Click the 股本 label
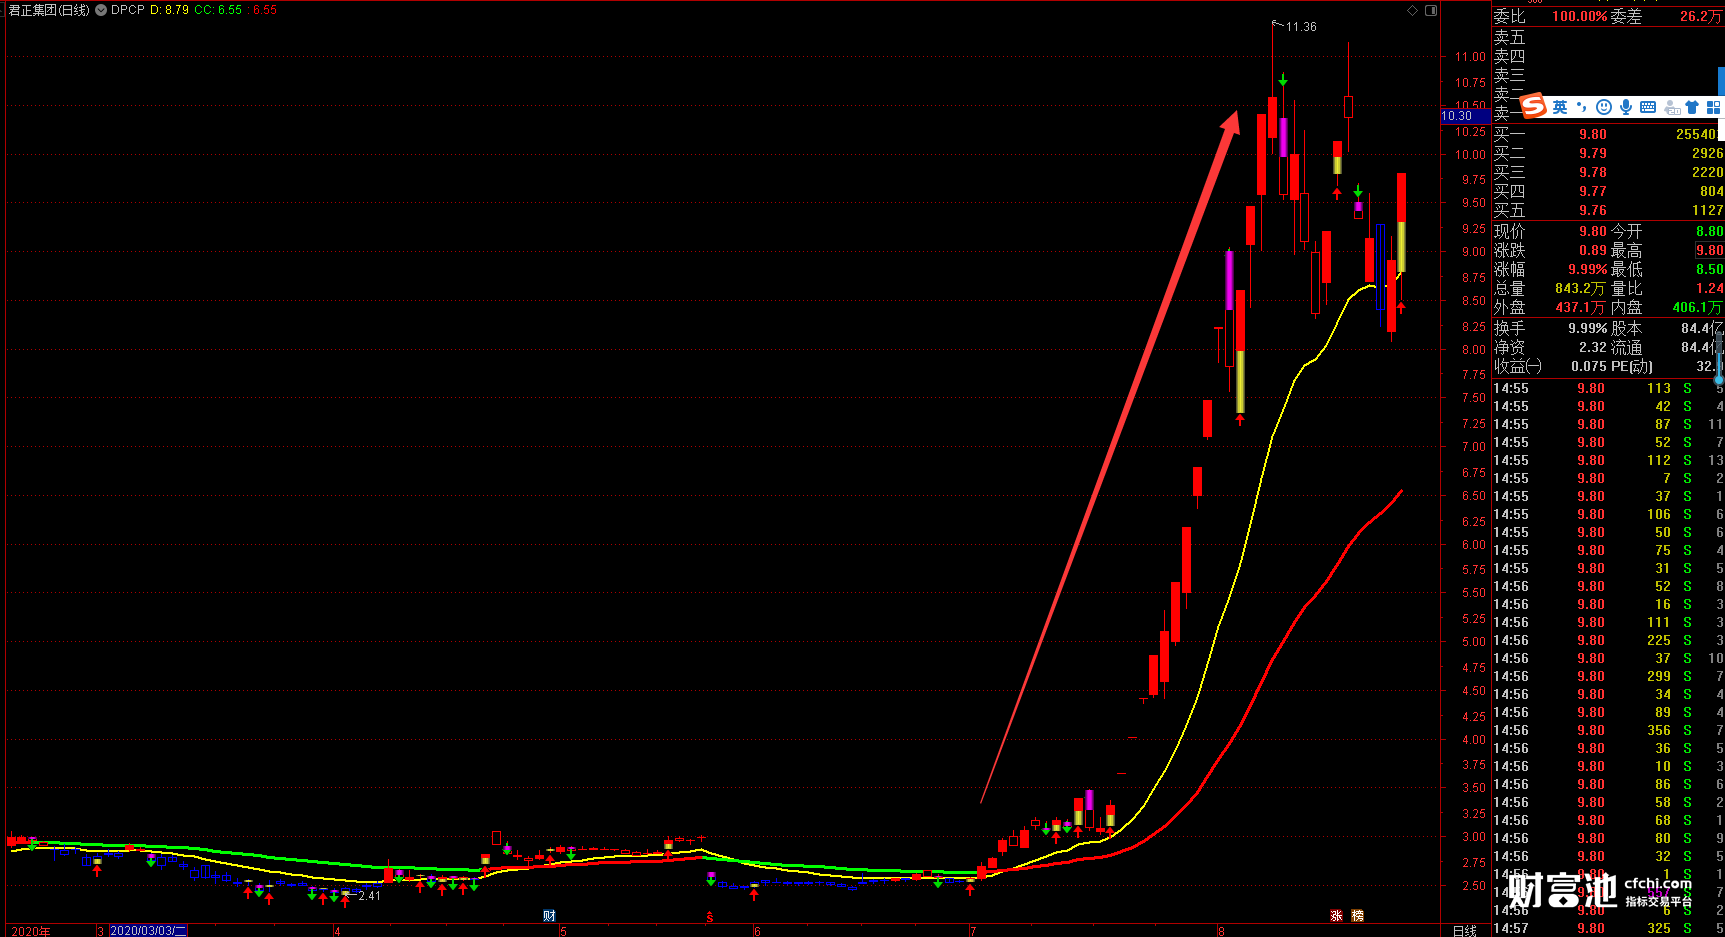 pyautogui.click(x=1626, y=328)
